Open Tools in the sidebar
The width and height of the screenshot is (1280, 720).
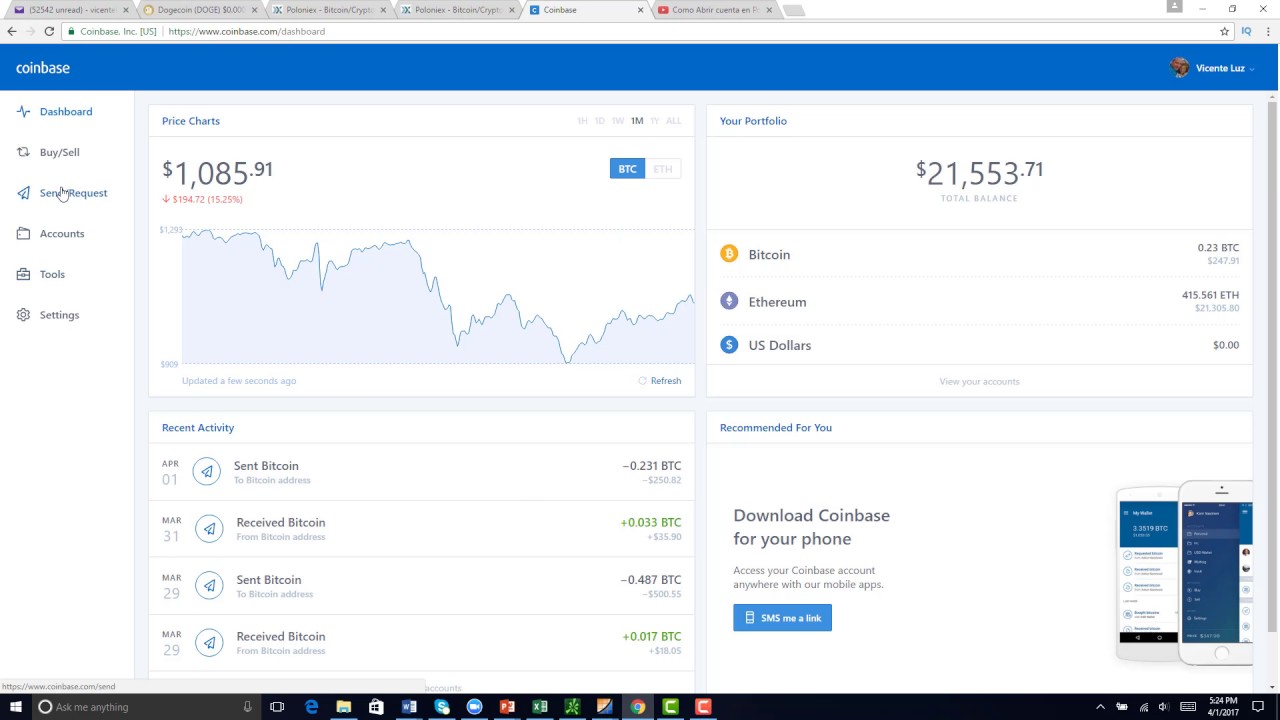(52, 274)
